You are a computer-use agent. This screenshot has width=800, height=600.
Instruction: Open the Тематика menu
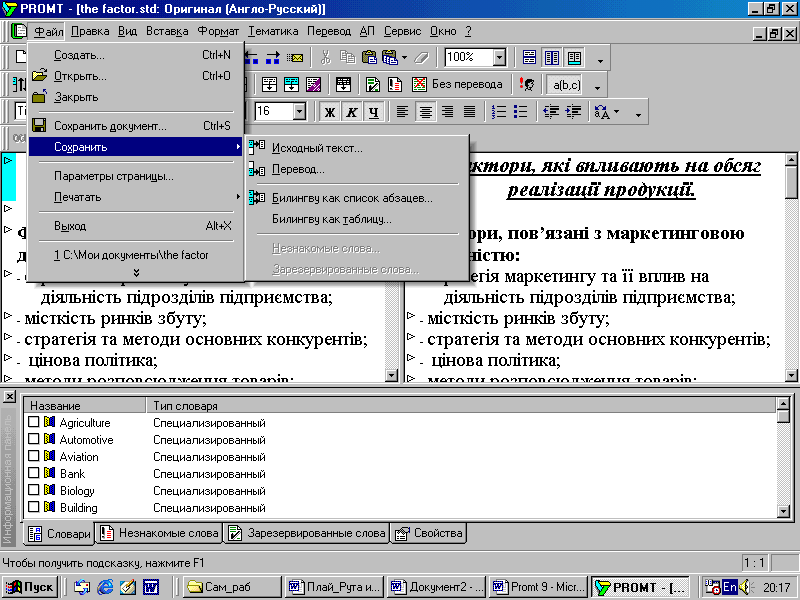click(273, 31)
